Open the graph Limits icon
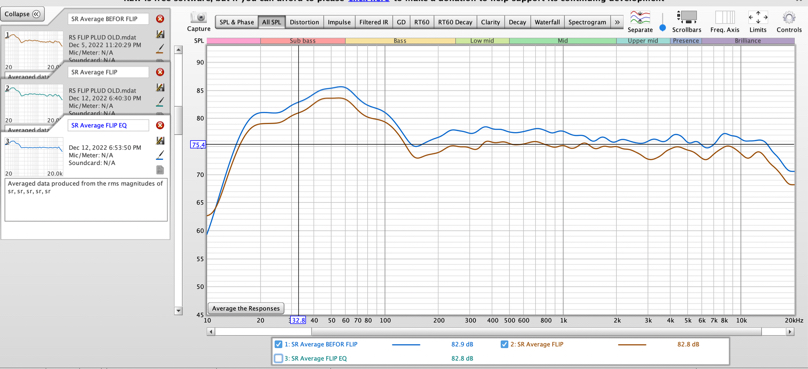The height and width of the screenshot is (369, 808). pyautogui.click(x=758, y=18)
